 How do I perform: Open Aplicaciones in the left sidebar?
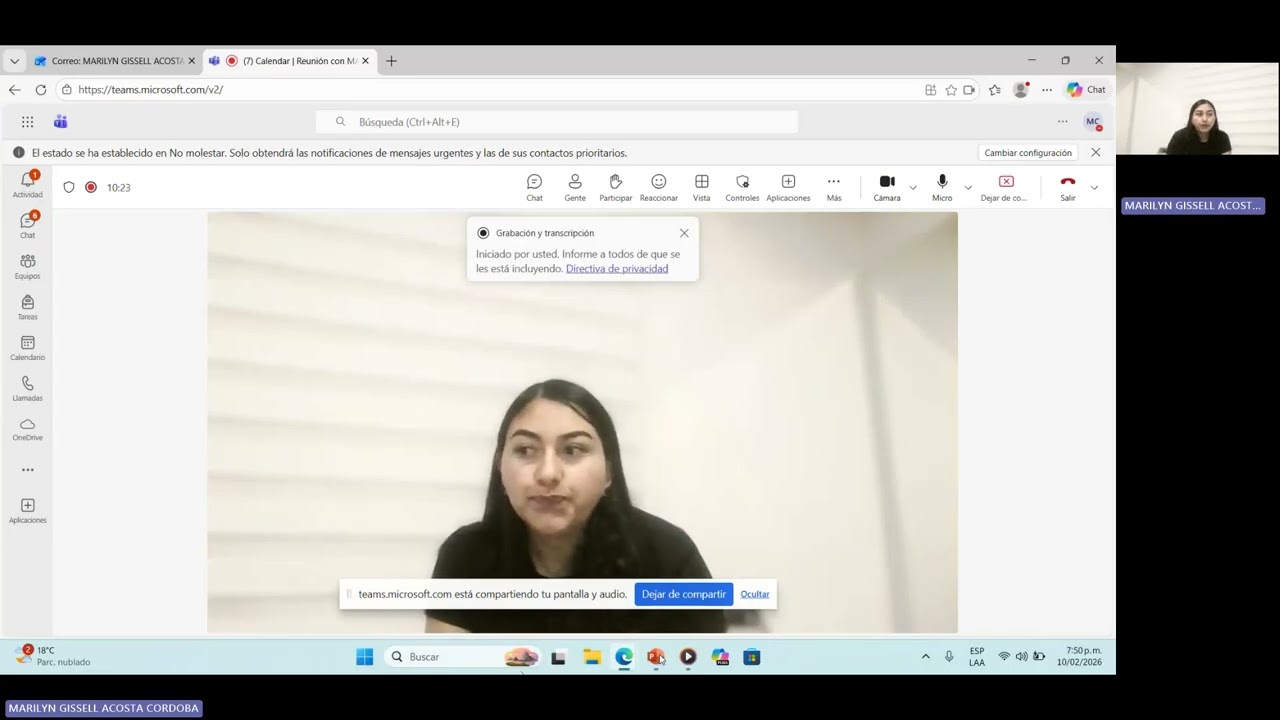pyautogui.click(x=27, y=511)
